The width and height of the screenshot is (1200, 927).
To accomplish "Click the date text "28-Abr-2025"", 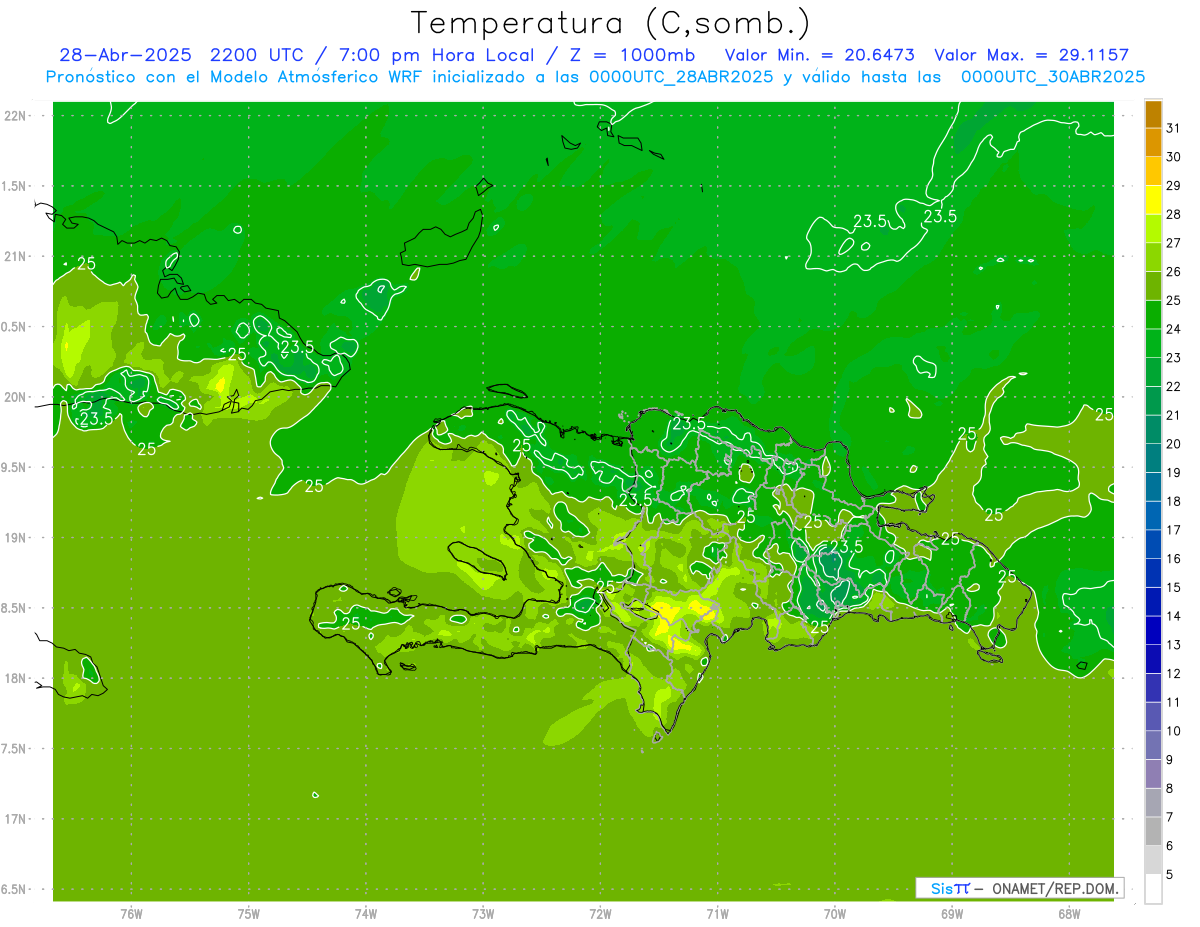I will click(125, 55).
